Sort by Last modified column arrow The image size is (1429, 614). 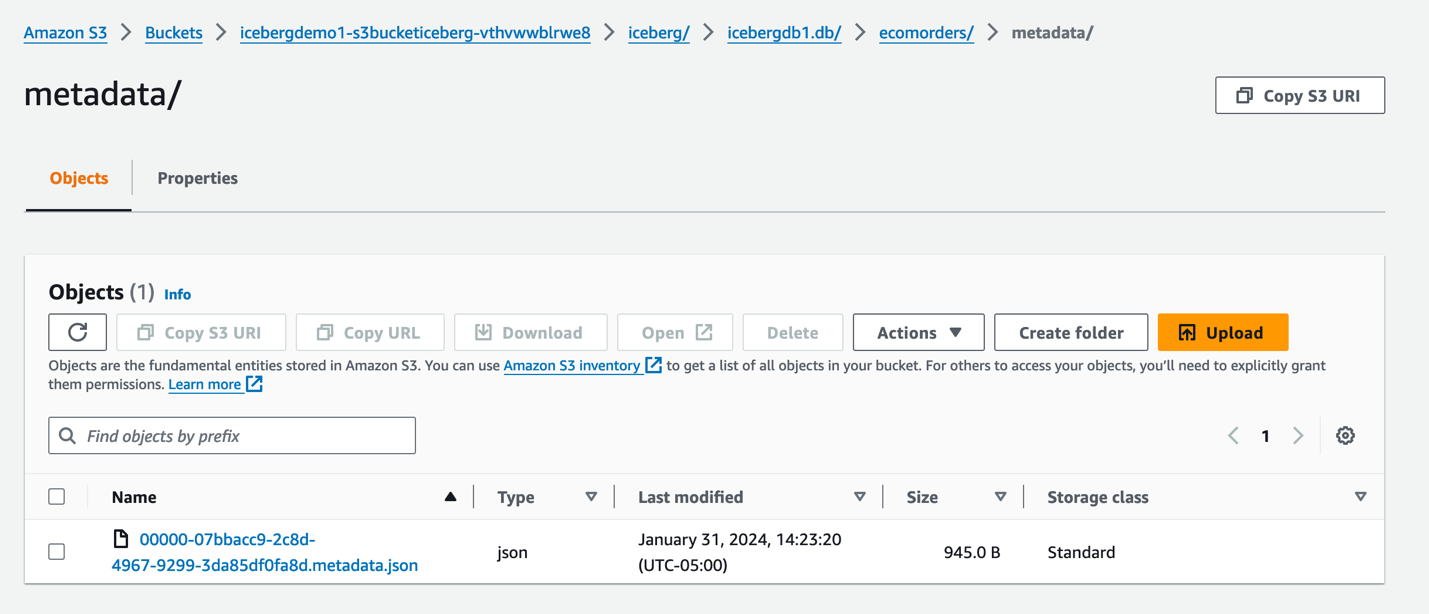[x=859, y=496]
